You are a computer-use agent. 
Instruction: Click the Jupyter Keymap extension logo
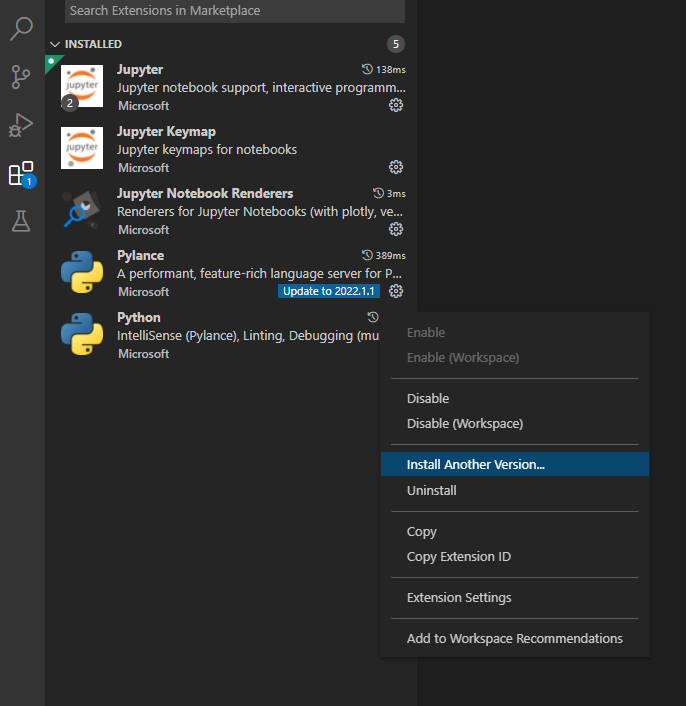tap(82, 148)
